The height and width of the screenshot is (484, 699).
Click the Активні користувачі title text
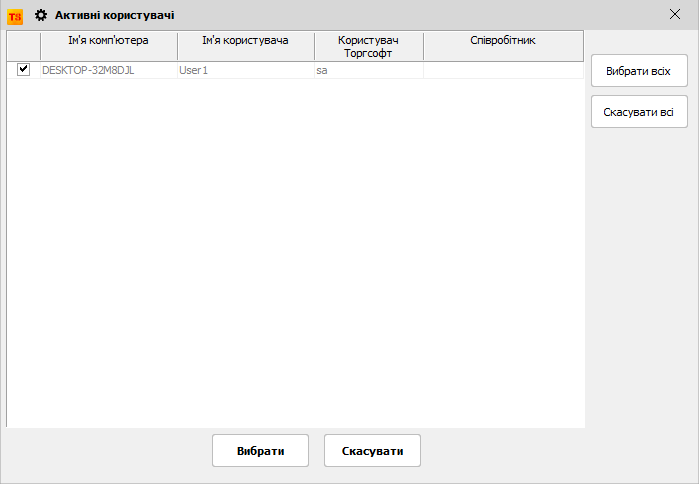pyautogui.click(x=115, y=15)
